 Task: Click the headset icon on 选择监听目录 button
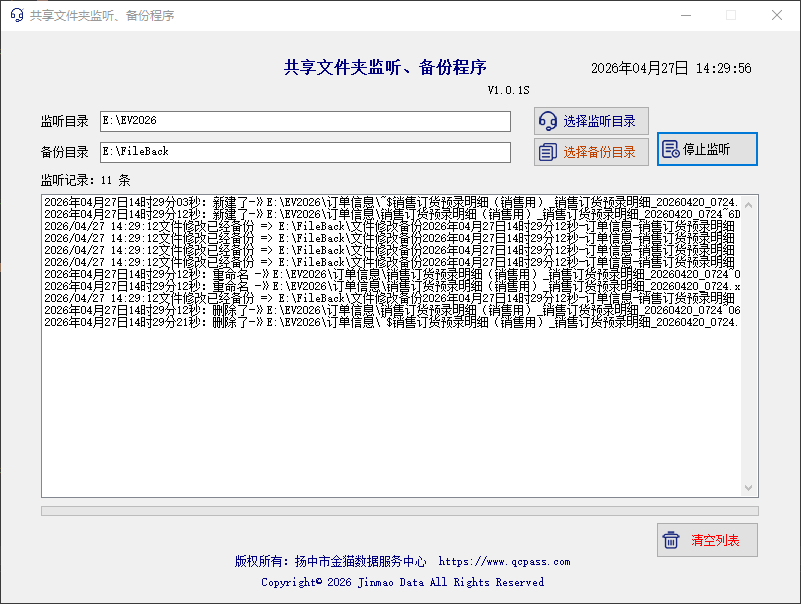click(x=550, y=120)
